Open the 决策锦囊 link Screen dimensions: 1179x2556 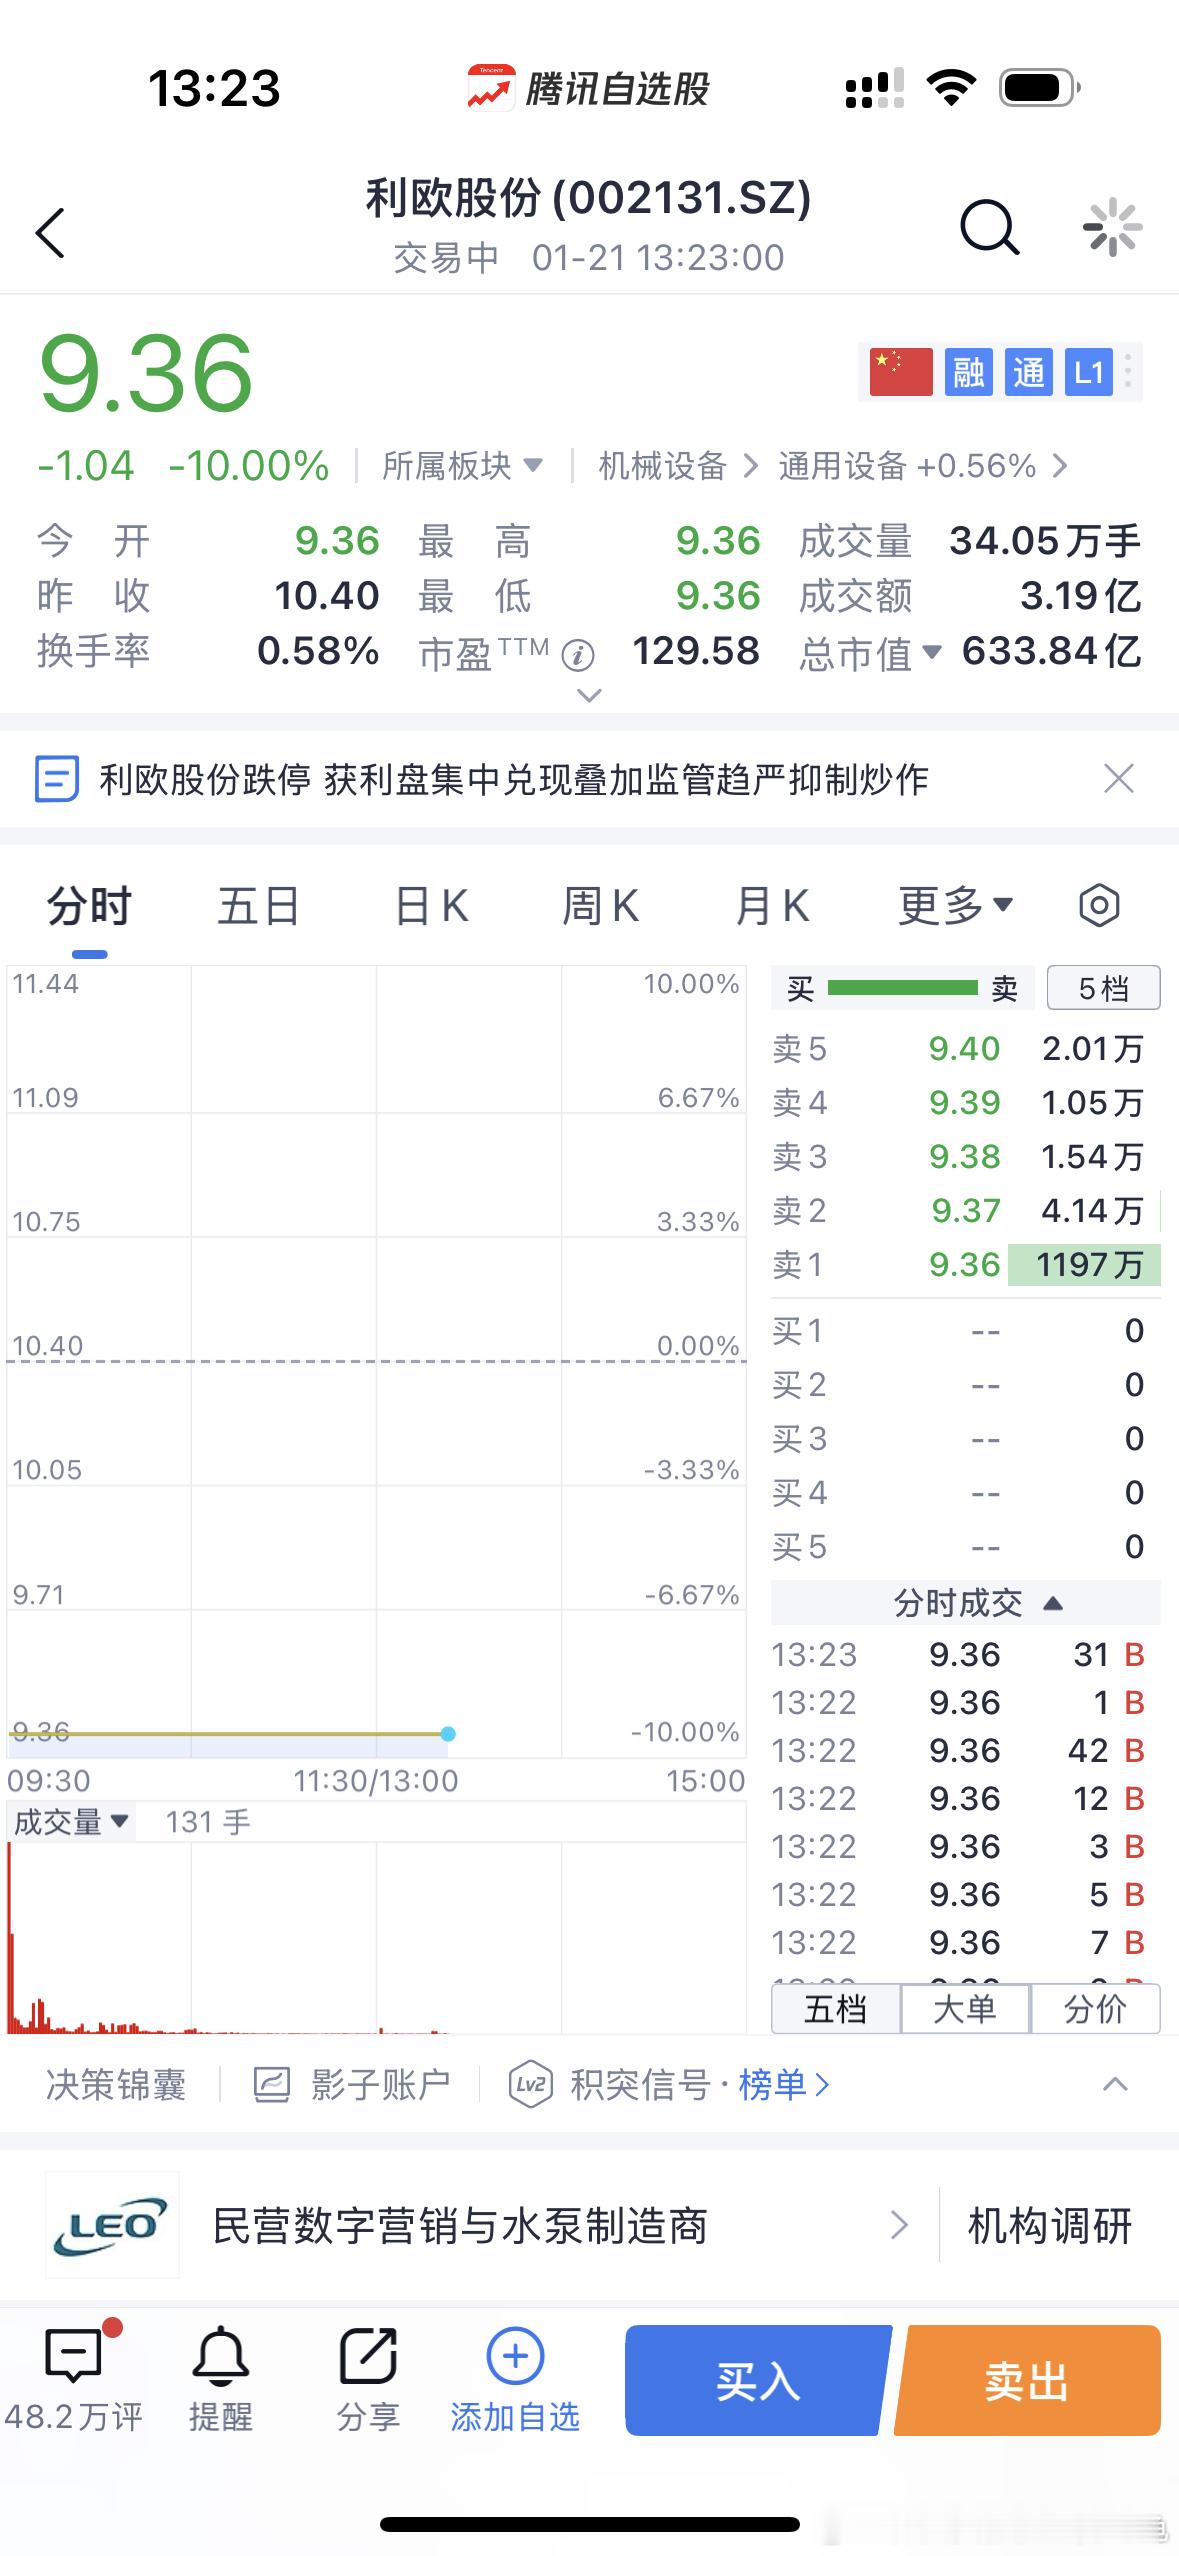[x=116, y=2085]
